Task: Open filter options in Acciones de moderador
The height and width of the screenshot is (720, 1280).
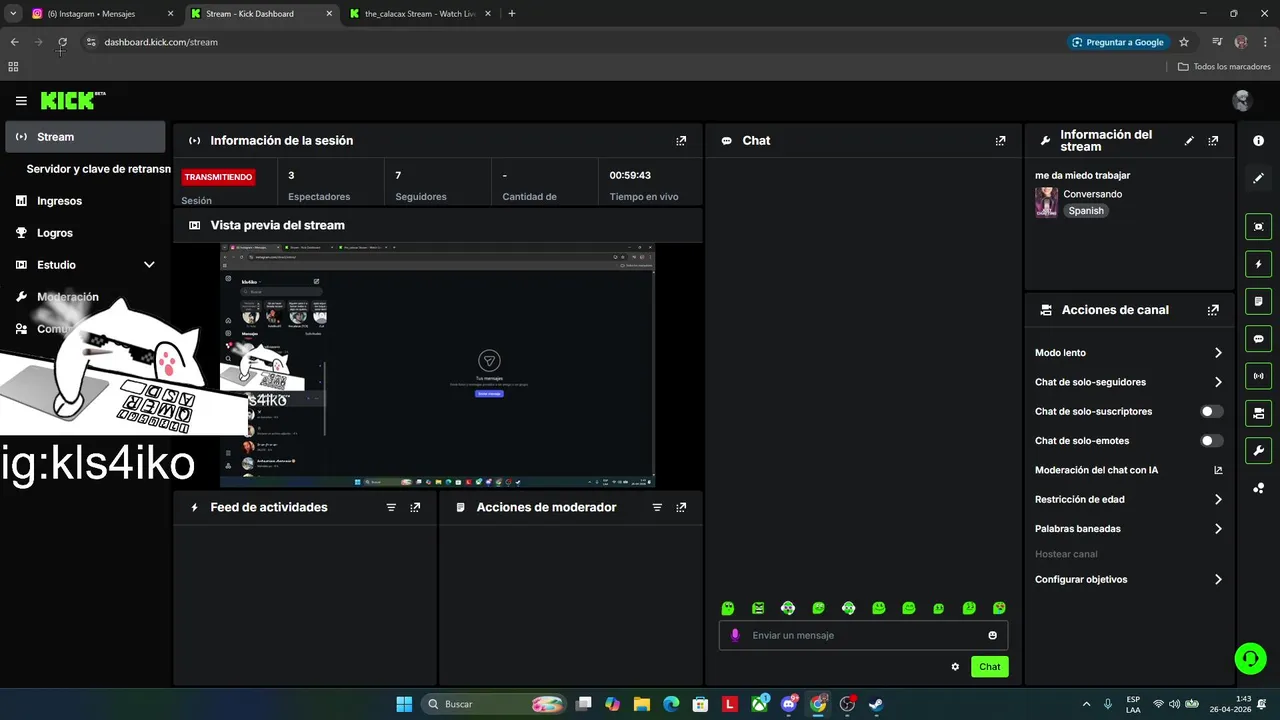Action: (657, 508)
